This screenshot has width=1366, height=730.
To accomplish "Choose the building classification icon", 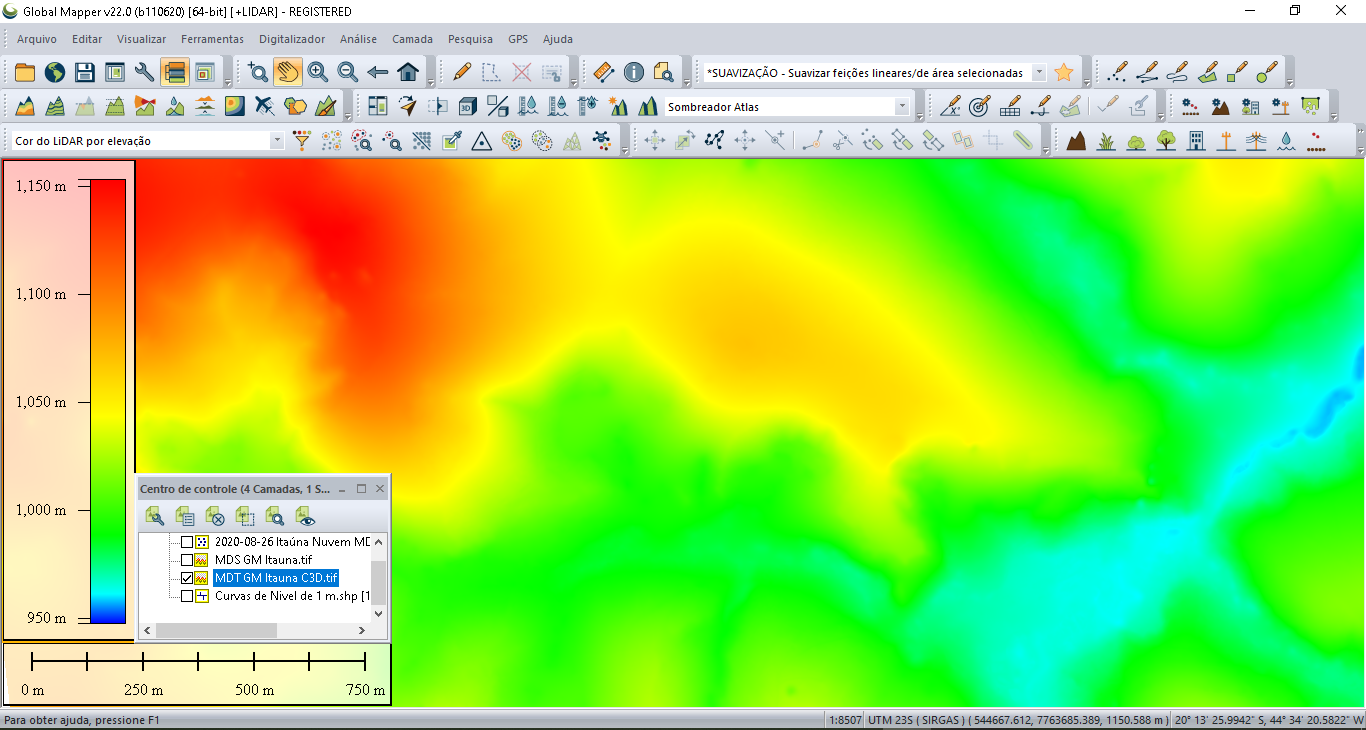I will click(1196, 141).
